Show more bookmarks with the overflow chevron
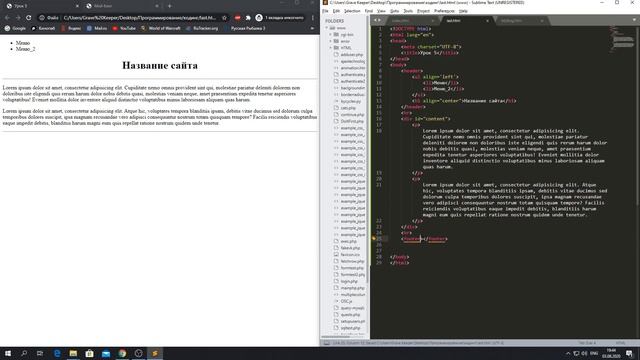The width and height of the screenshot is (640, 360). pyautogui.click(x=312, y=28)
